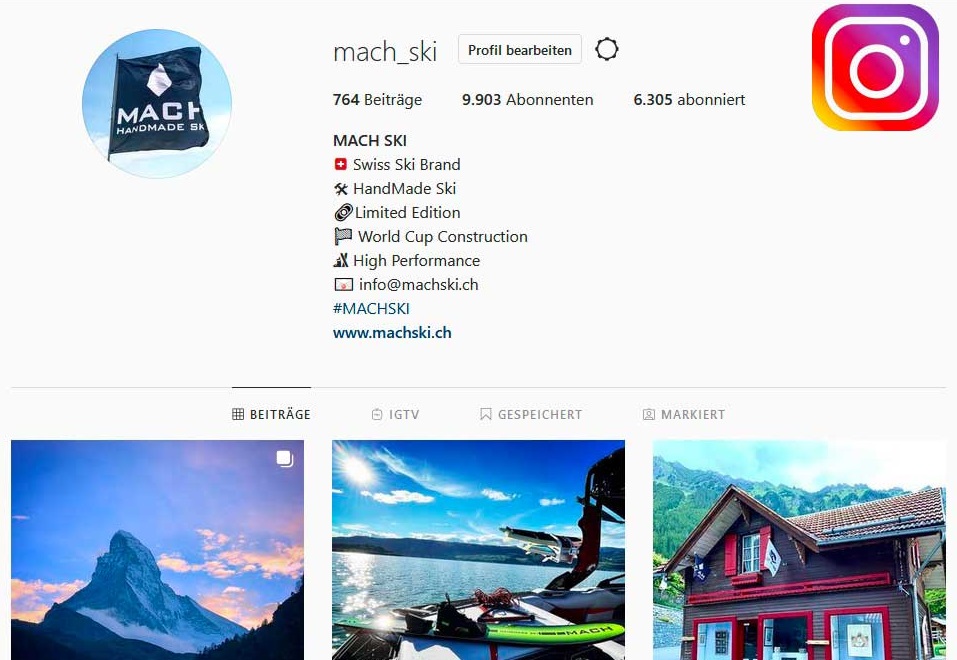Open the red-shuttered chalet post
This screenshot has height=660, width=957.
pyautogui.click(x=799, y=550)
